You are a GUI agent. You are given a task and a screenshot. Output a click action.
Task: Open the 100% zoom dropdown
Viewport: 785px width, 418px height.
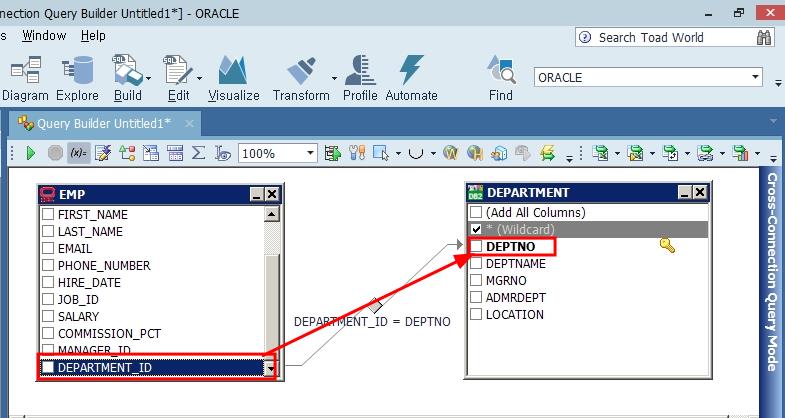310,153
